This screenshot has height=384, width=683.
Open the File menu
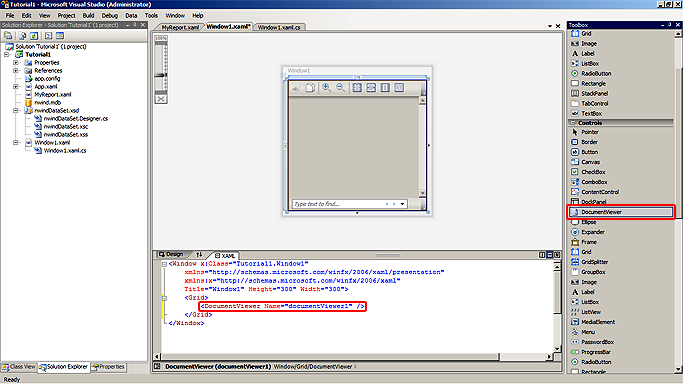[x=10, y=15]
